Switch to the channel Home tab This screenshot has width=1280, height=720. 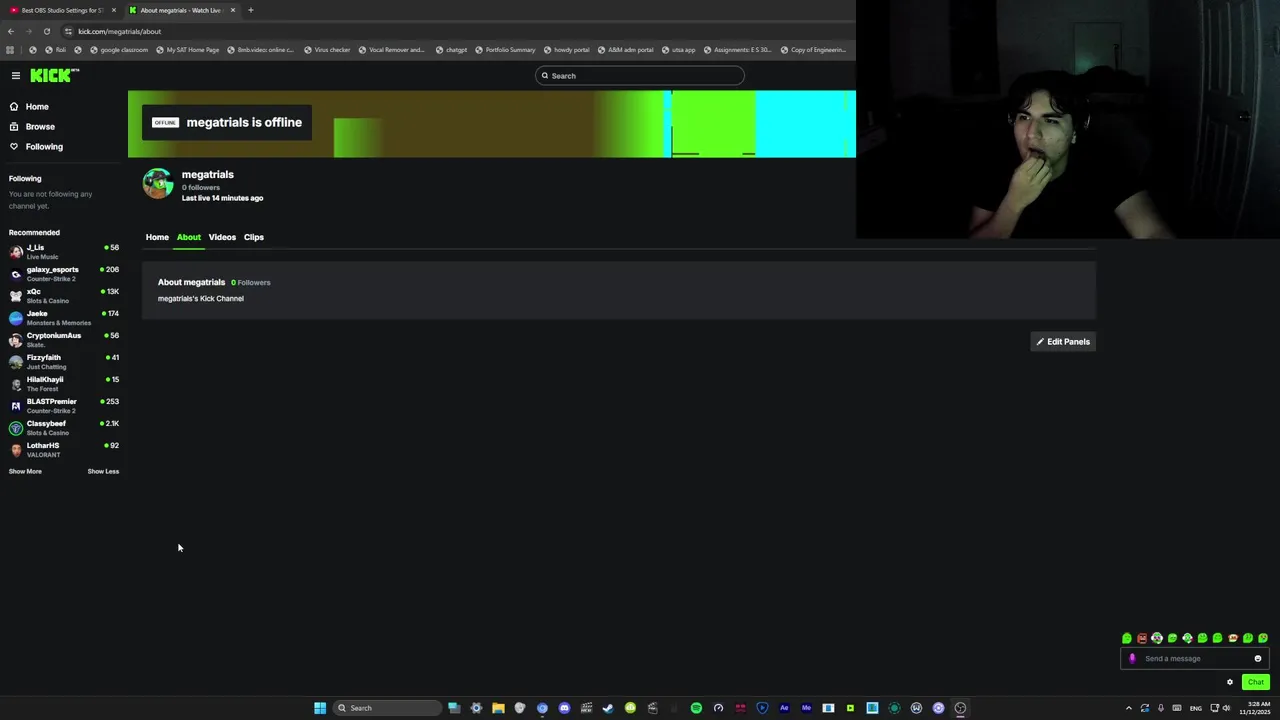click(157, 237)
